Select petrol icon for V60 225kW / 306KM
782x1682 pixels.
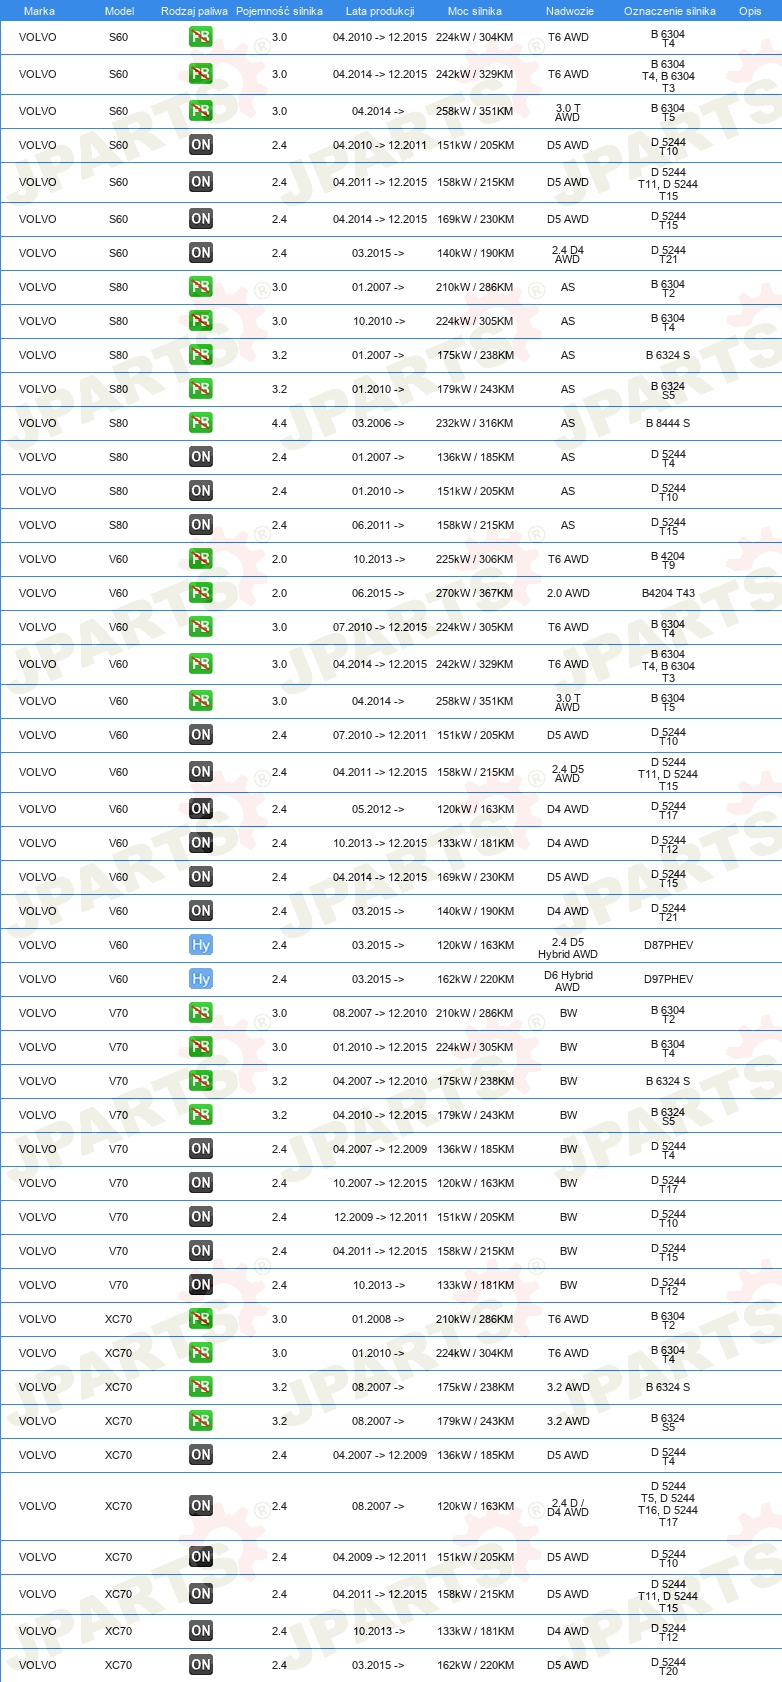point(201,559)
